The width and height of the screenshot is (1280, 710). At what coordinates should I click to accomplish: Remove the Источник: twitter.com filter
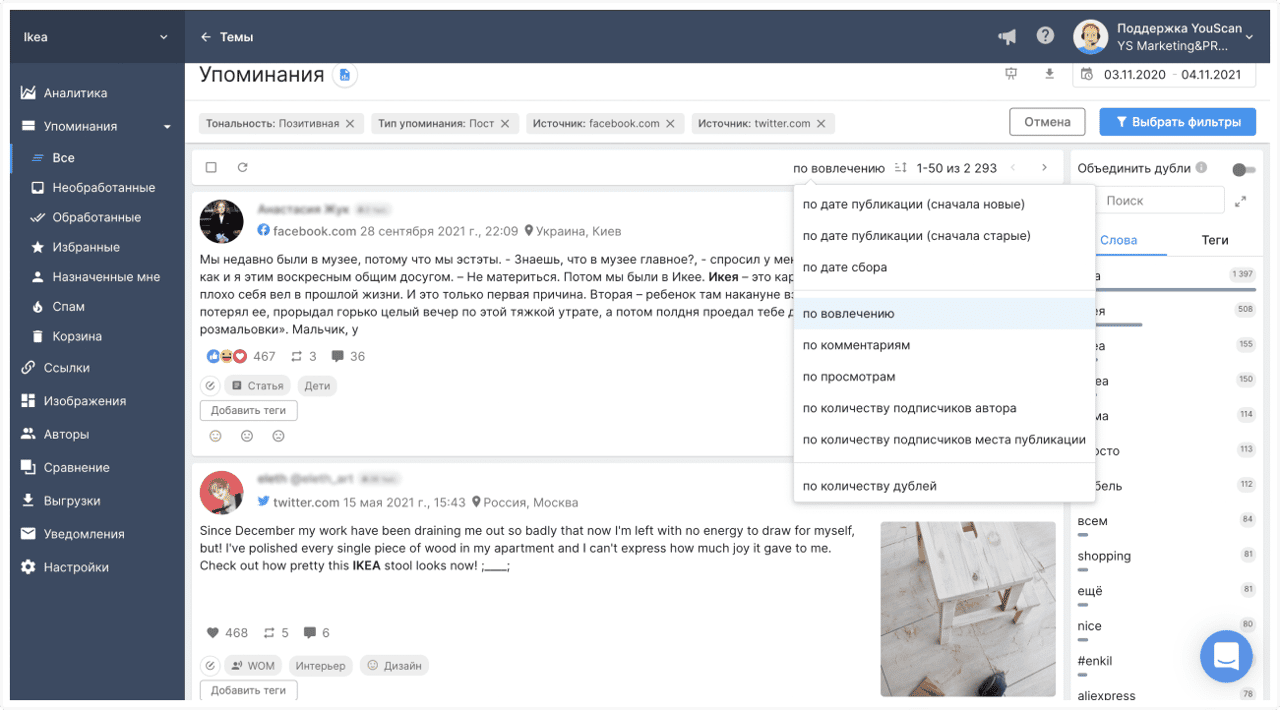click(x=821, y=124)
